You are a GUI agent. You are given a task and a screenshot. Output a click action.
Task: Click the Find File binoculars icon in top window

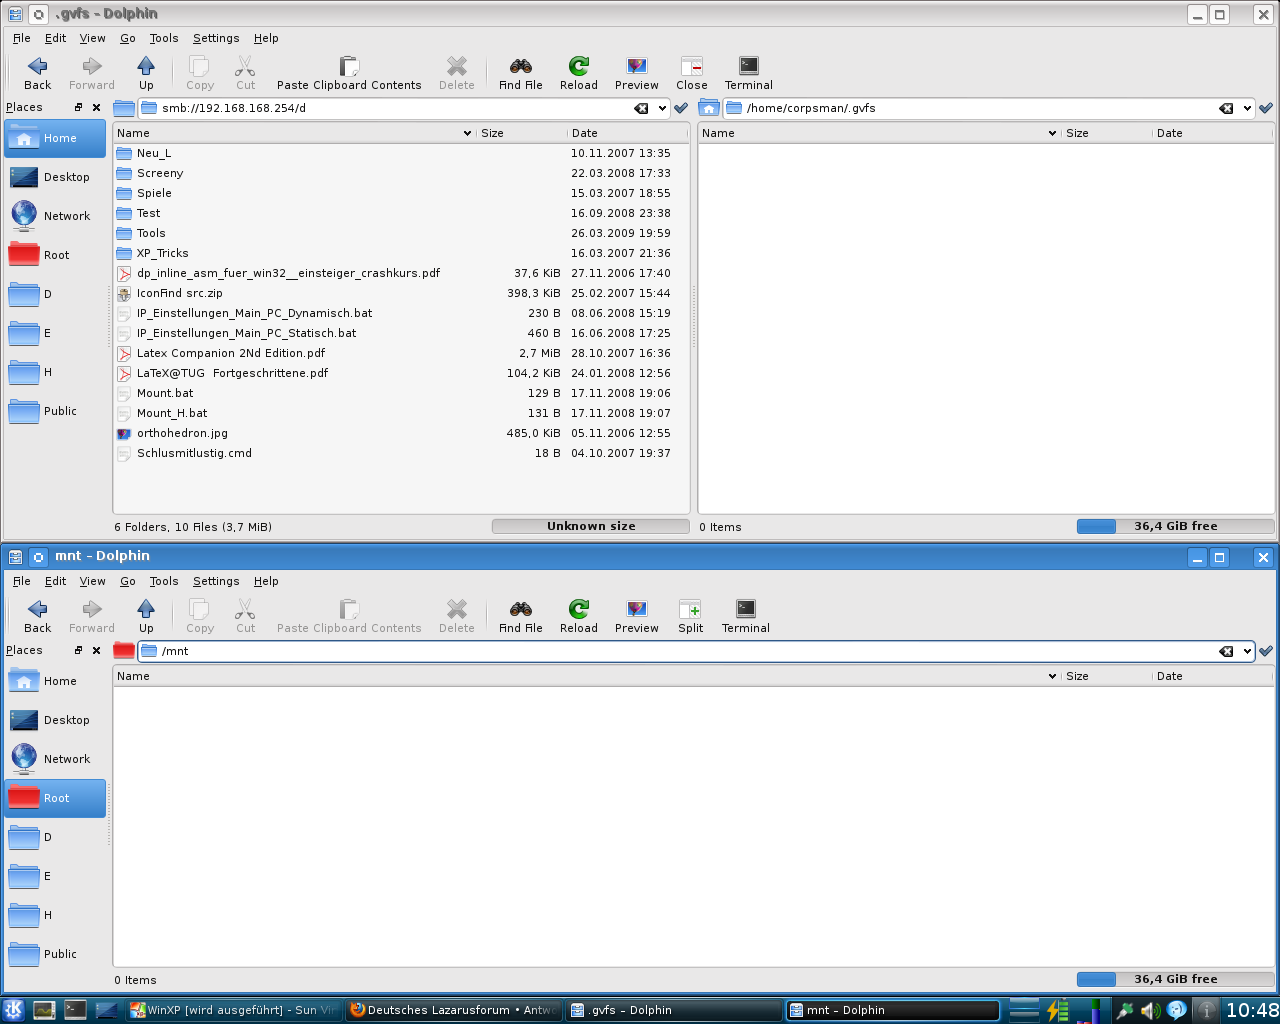520,67
